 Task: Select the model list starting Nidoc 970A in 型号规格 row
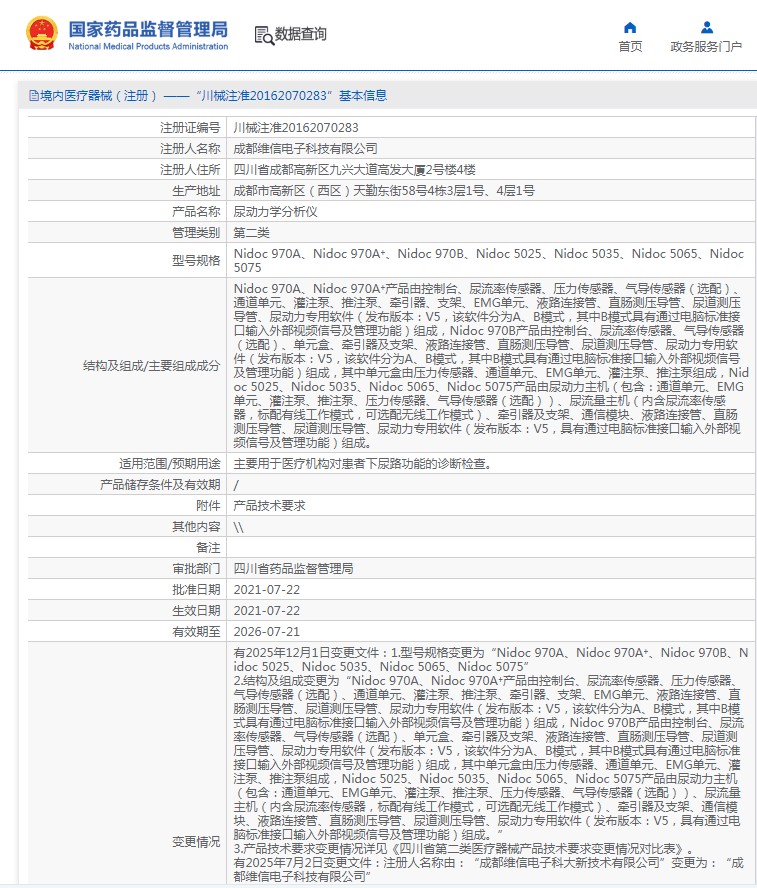(489, 261)
